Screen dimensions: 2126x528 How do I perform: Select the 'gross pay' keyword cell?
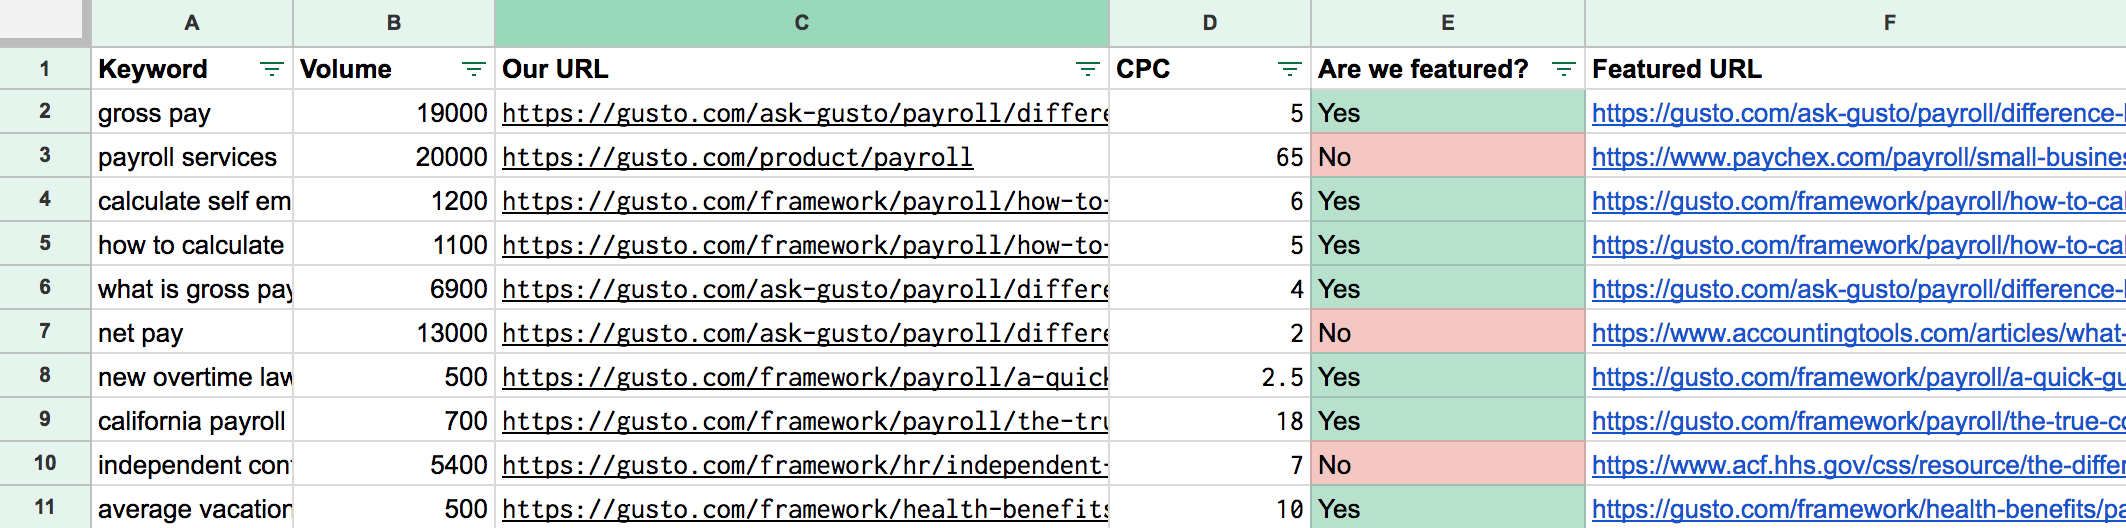click(x=192, y=113)
